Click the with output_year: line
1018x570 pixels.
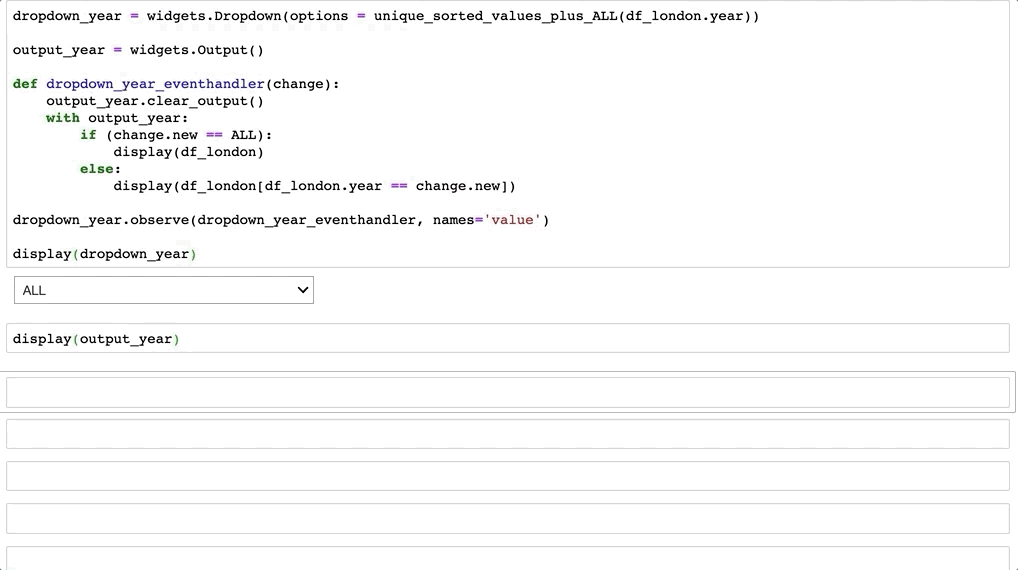[x=117, y=118]
